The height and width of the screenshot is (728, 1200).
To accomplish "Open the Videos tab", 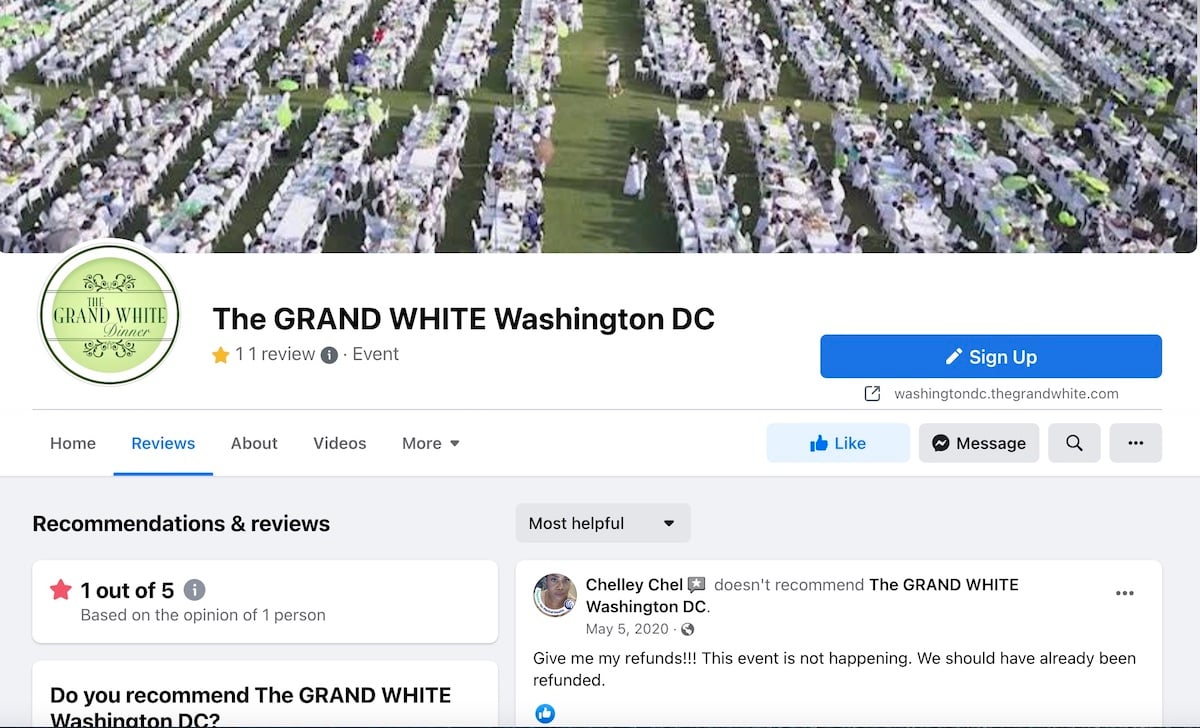I will click(340, 443).
